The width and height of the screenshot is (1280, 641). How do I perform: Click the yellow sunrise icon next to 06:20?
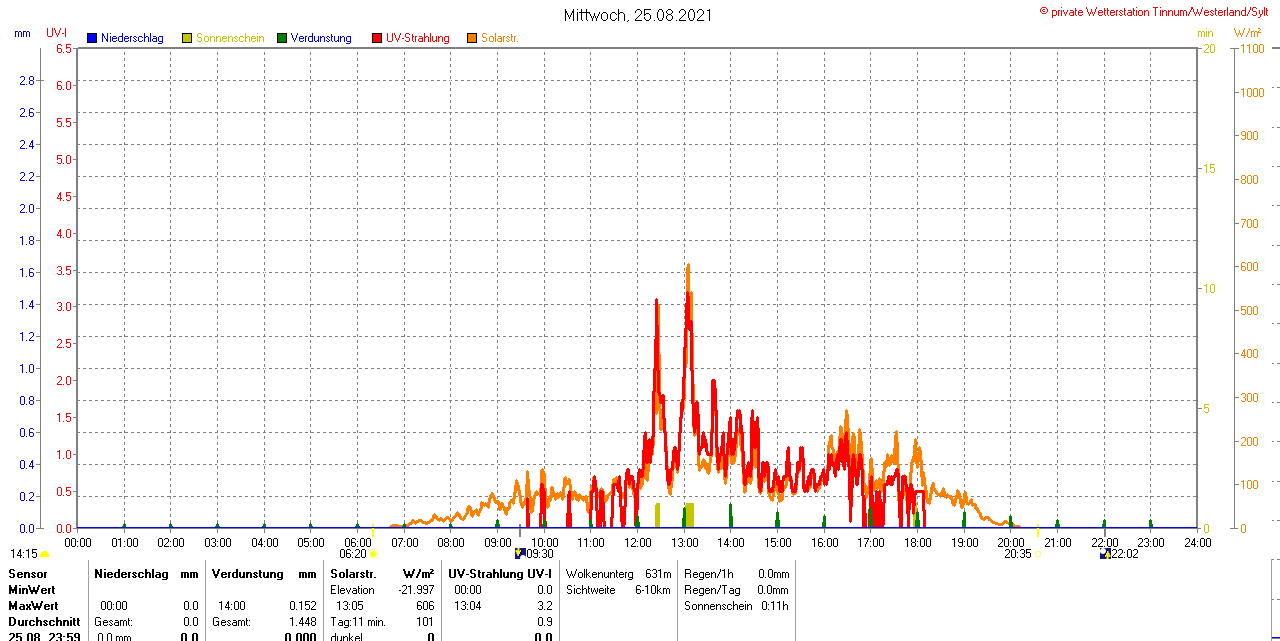(x=373, y=554)
